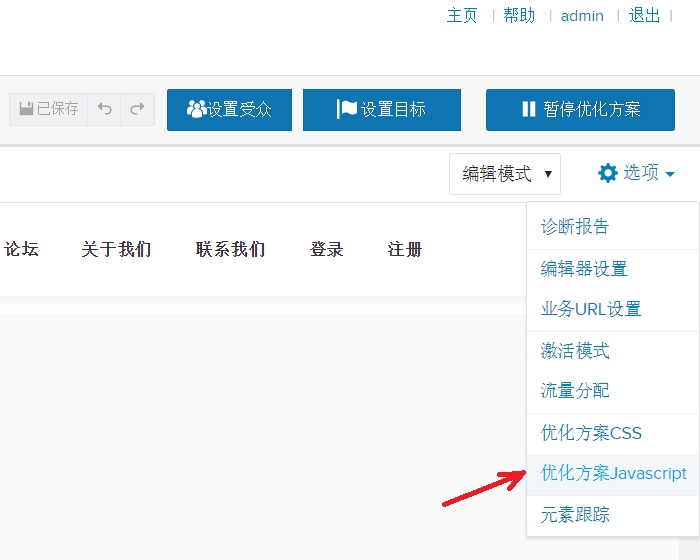This screenshot has width=700, height=560.
Task: Open the 帮助 help link
Action: click(519, 15)
